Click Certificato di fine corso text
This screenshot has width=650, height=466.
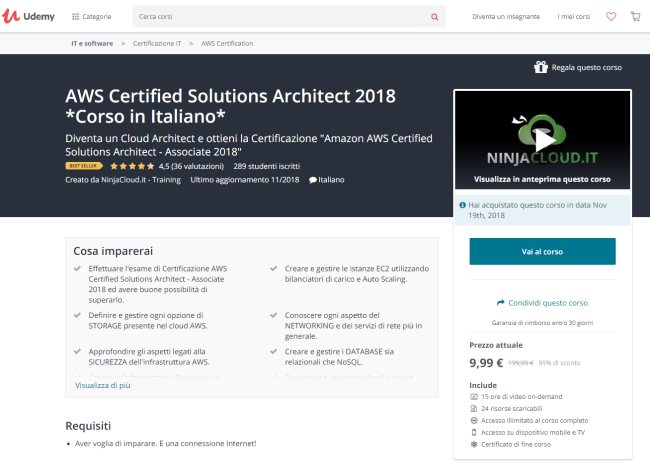coord(516,444)
